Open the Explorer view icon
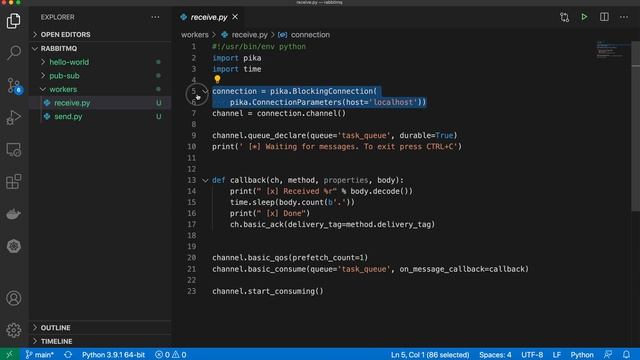 click(x=13, y=20)
